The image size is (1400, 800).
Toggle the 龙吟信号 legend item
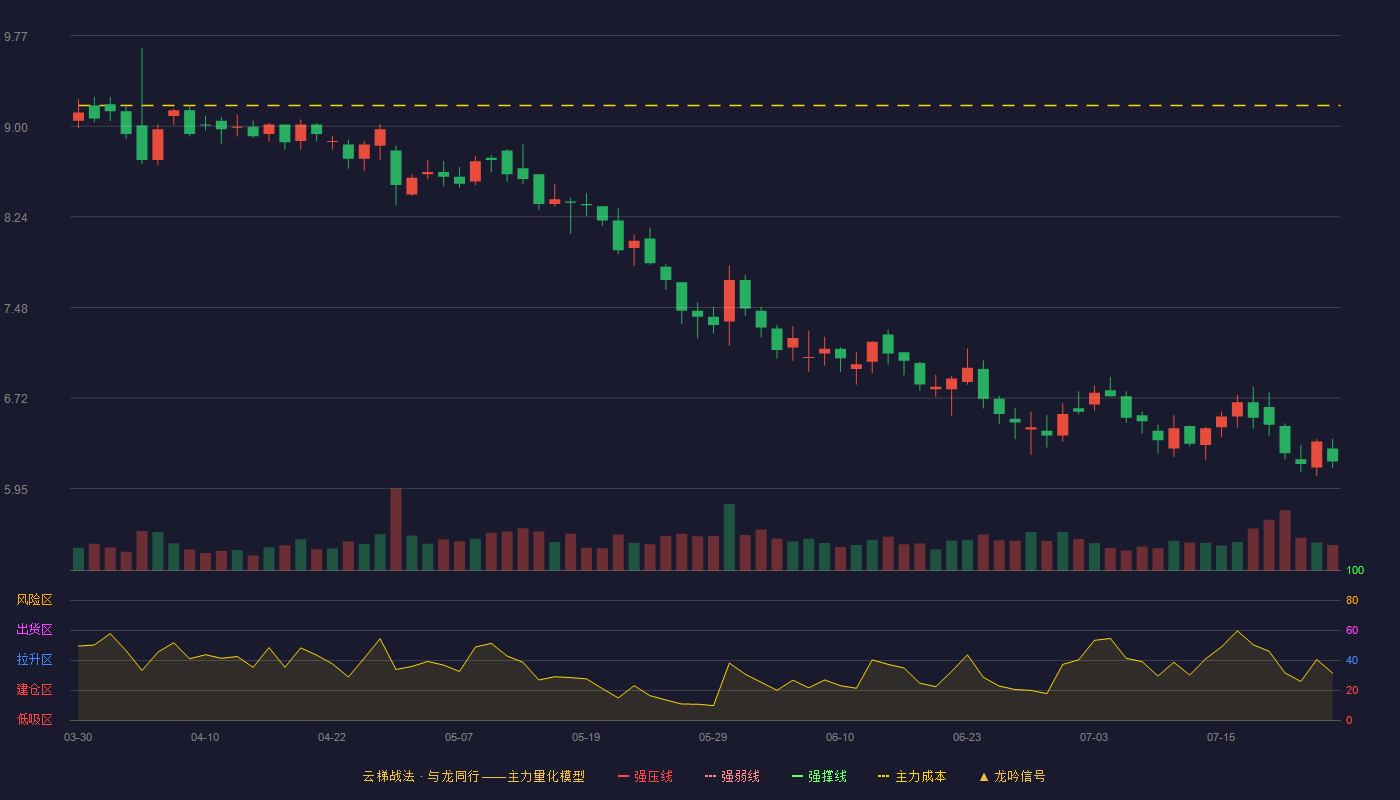click(x=1012, y=776)
